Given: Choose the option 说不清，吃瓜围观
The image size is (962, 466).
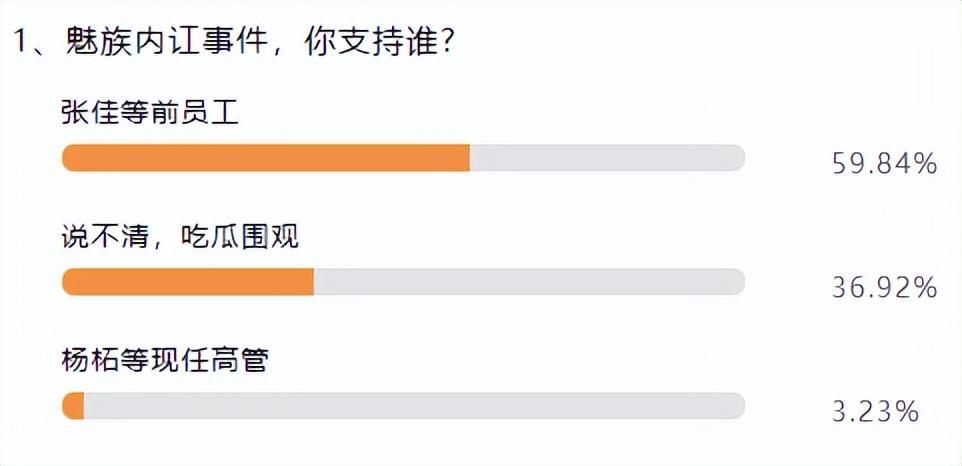Looking at the screenshot, I should click(x=180, y=237).
